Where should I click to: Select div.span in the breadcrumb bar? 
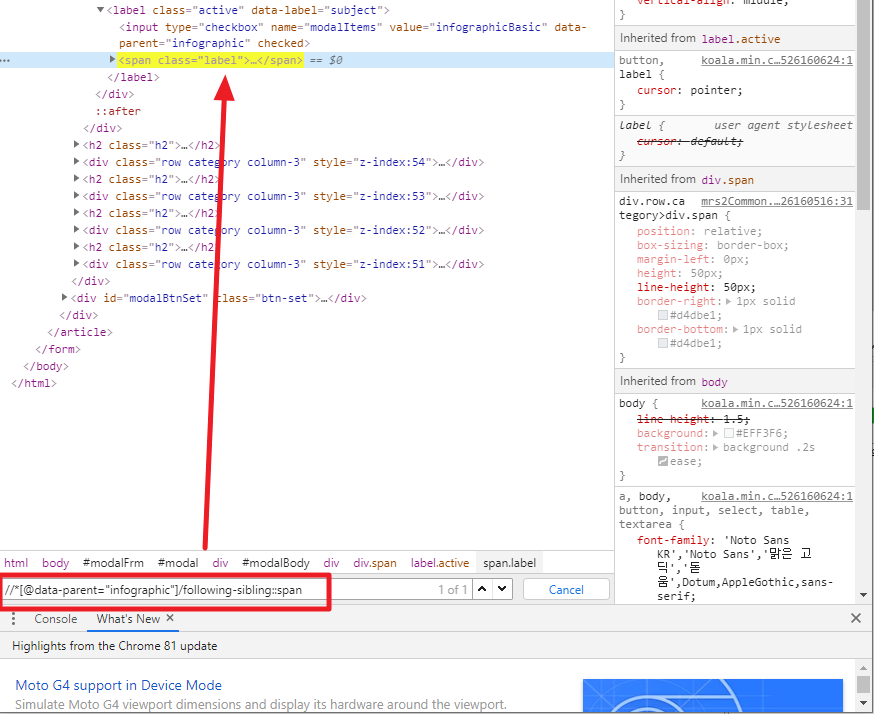375,563
